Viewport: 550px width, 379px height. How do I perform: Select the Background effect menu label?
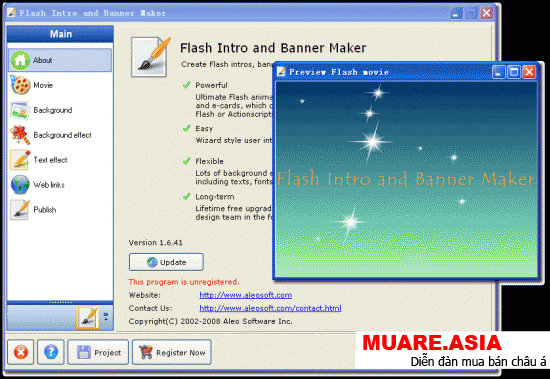[62, 135]
